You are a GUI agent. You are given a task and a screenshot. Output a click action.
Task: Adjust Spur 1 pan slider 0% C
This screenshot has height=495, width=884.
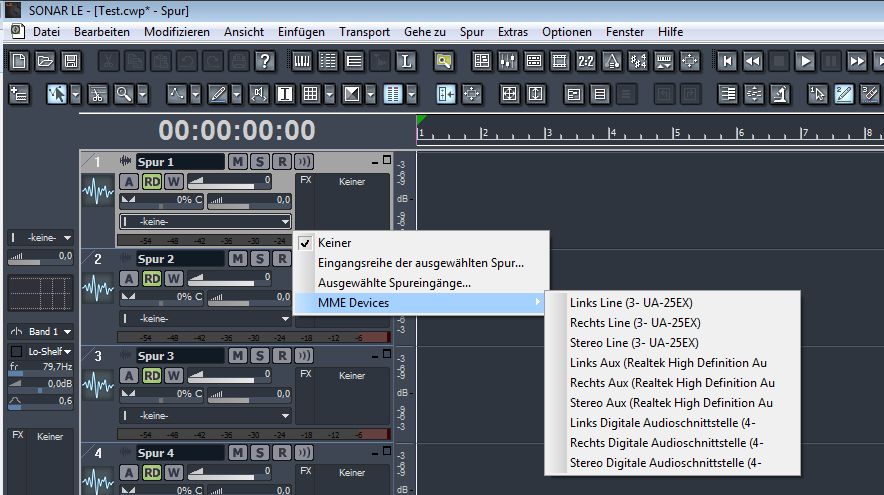pyautogui.click(x=161, y=201)
